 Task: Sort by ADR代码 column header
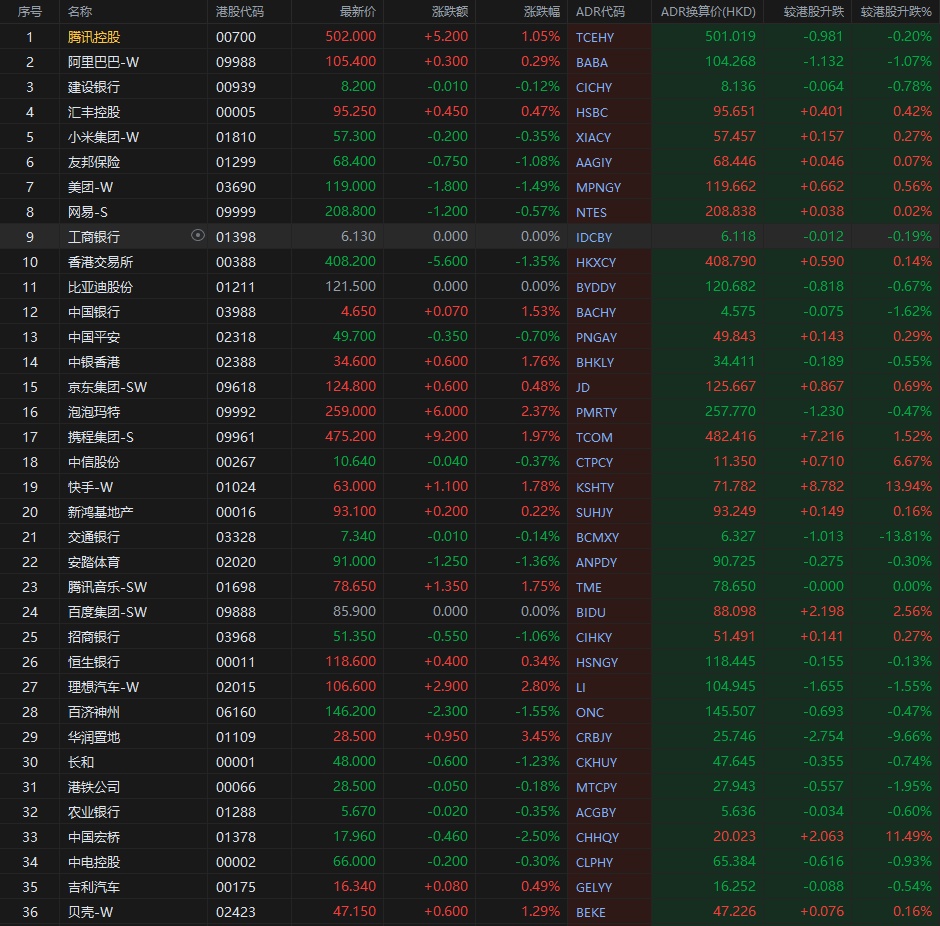[x=600, y=11]
